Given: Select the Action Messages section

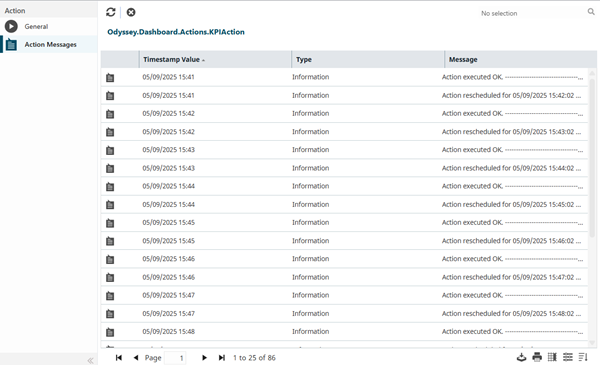Looking at the screenshot, I should [x=49, y=44].
